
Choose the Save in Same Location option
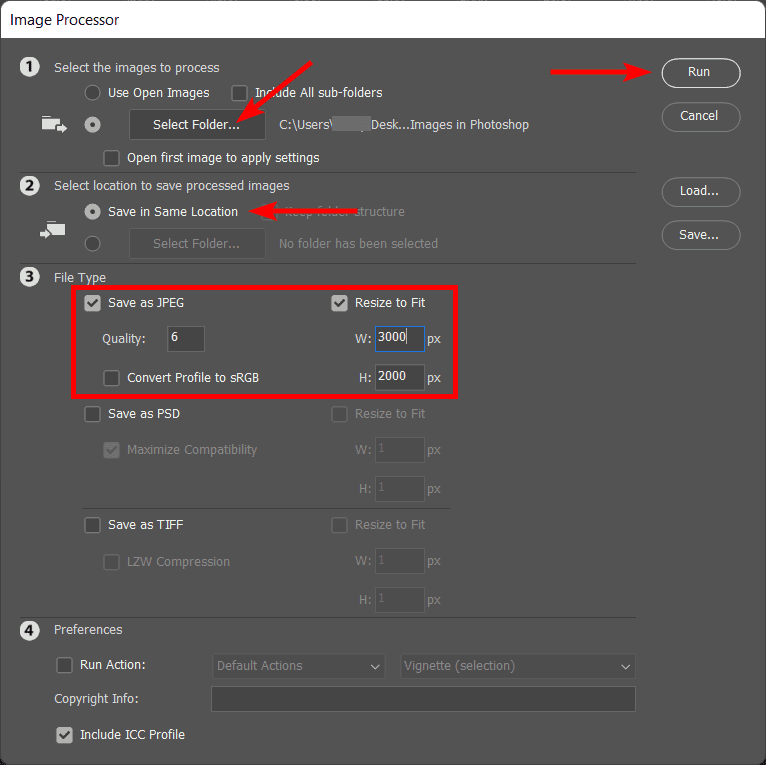click(93, 212)
